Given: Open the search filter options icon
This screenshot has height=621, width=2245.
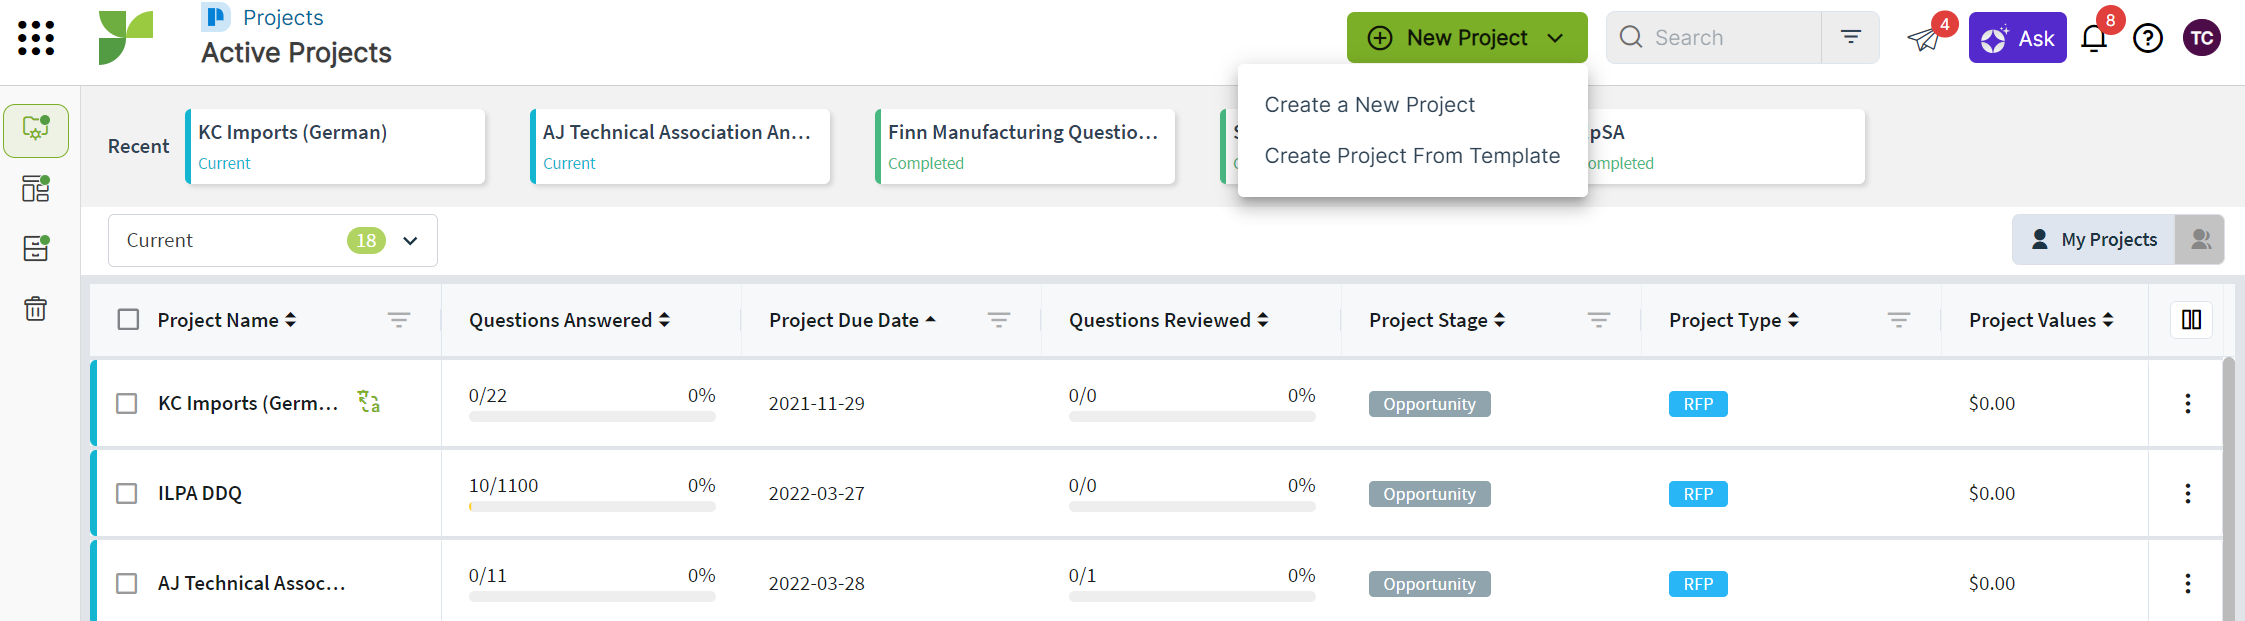Looking at the screenshot, I should click(1851, 37).
